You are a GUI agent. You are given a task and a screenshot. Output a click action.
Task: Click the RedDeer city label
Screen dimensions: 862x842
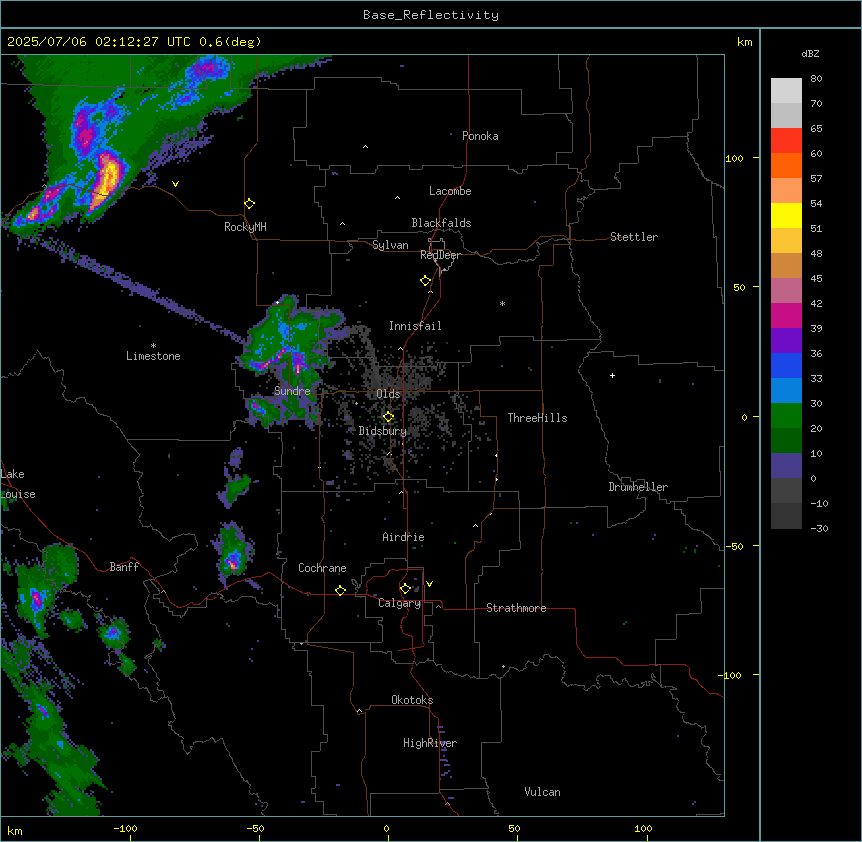(x=440, y=255)
